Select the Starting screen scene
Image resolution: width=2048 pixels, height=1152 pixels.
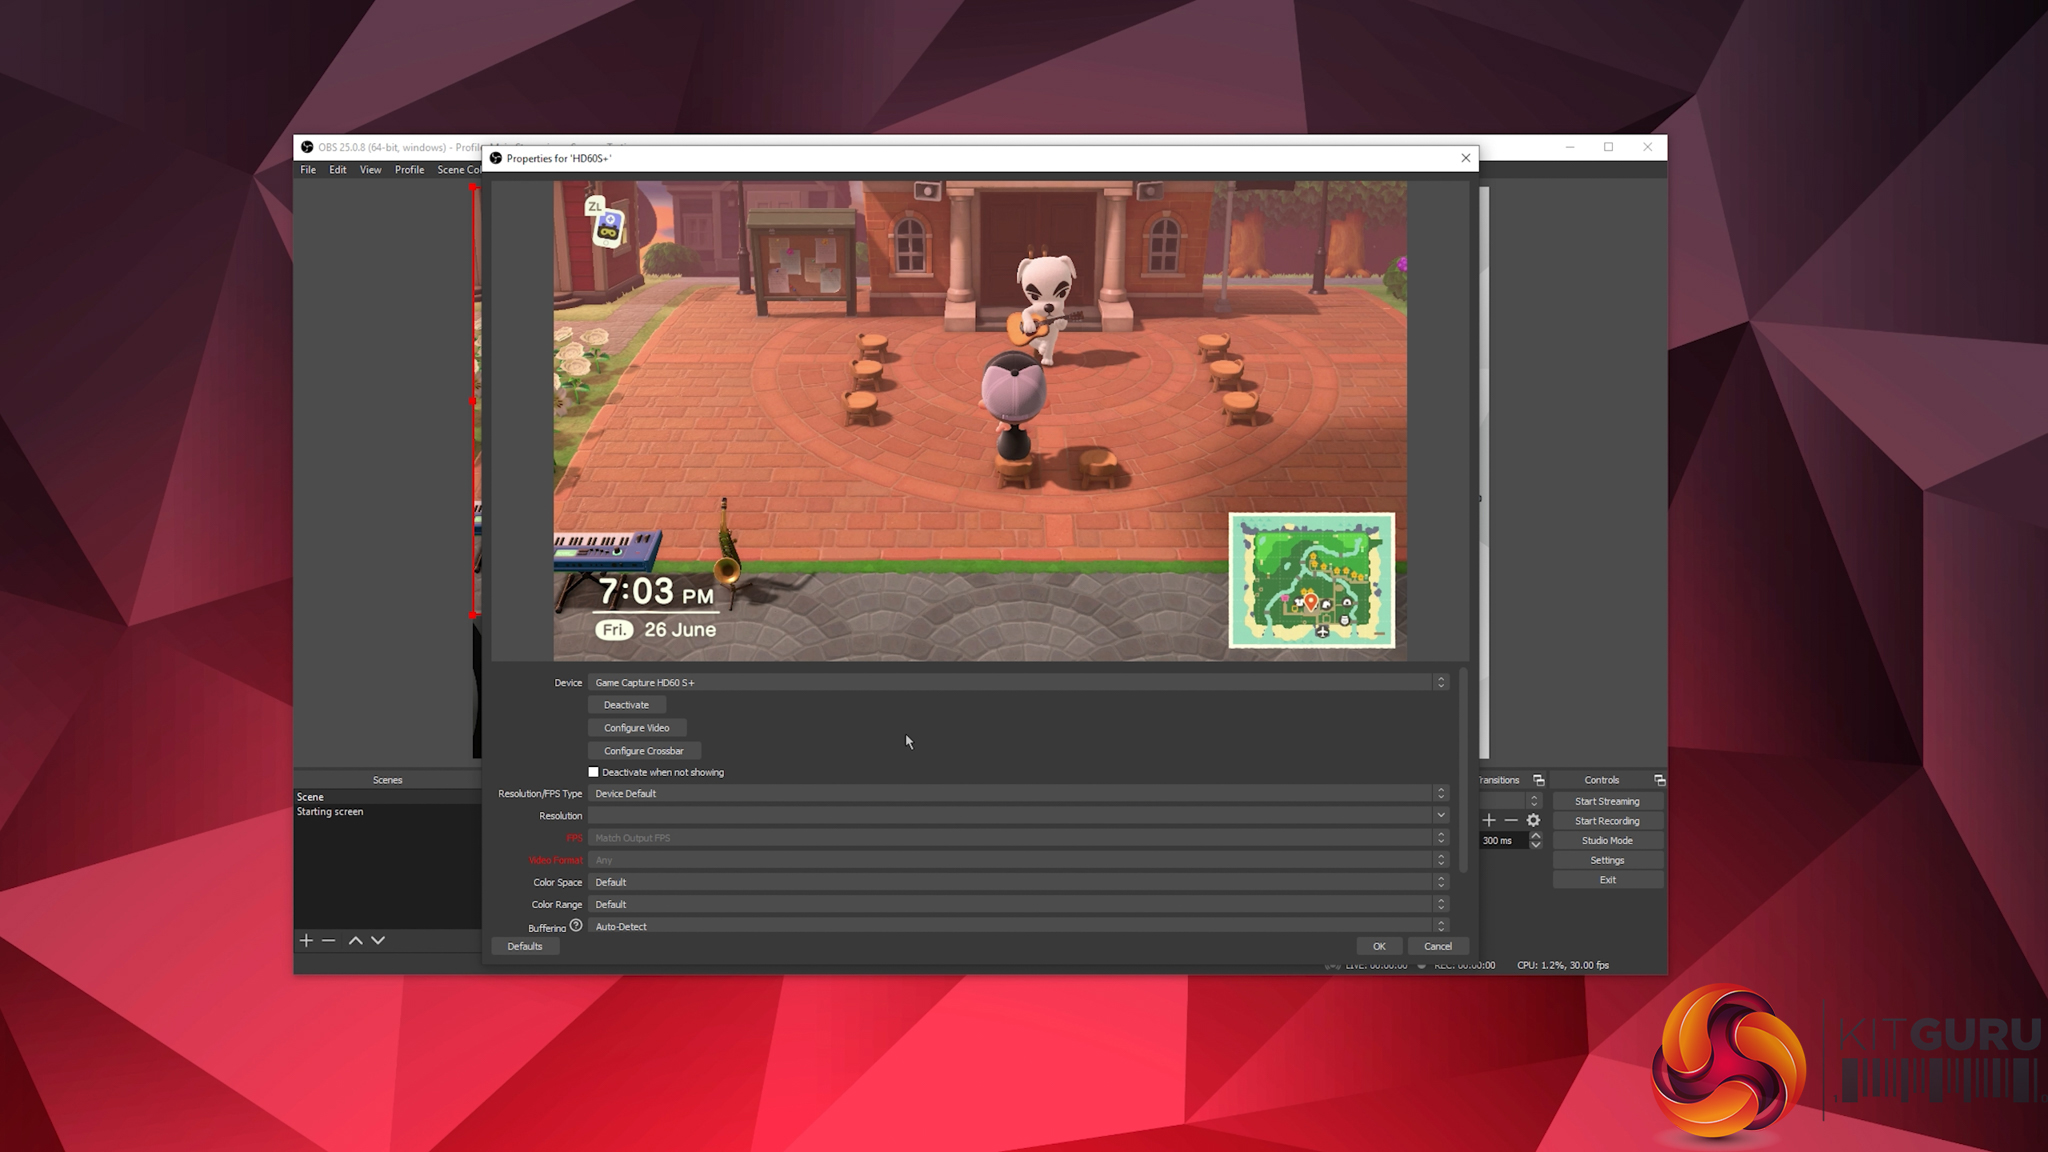pyautogui.click(x=330, y=812)
